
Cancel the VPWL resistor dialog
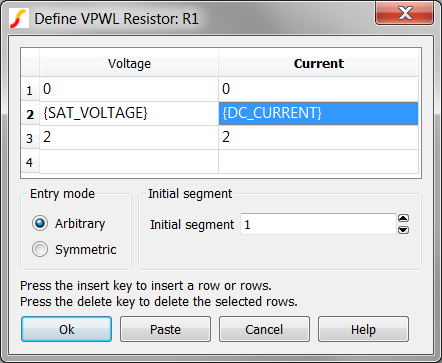coord(264,329)
